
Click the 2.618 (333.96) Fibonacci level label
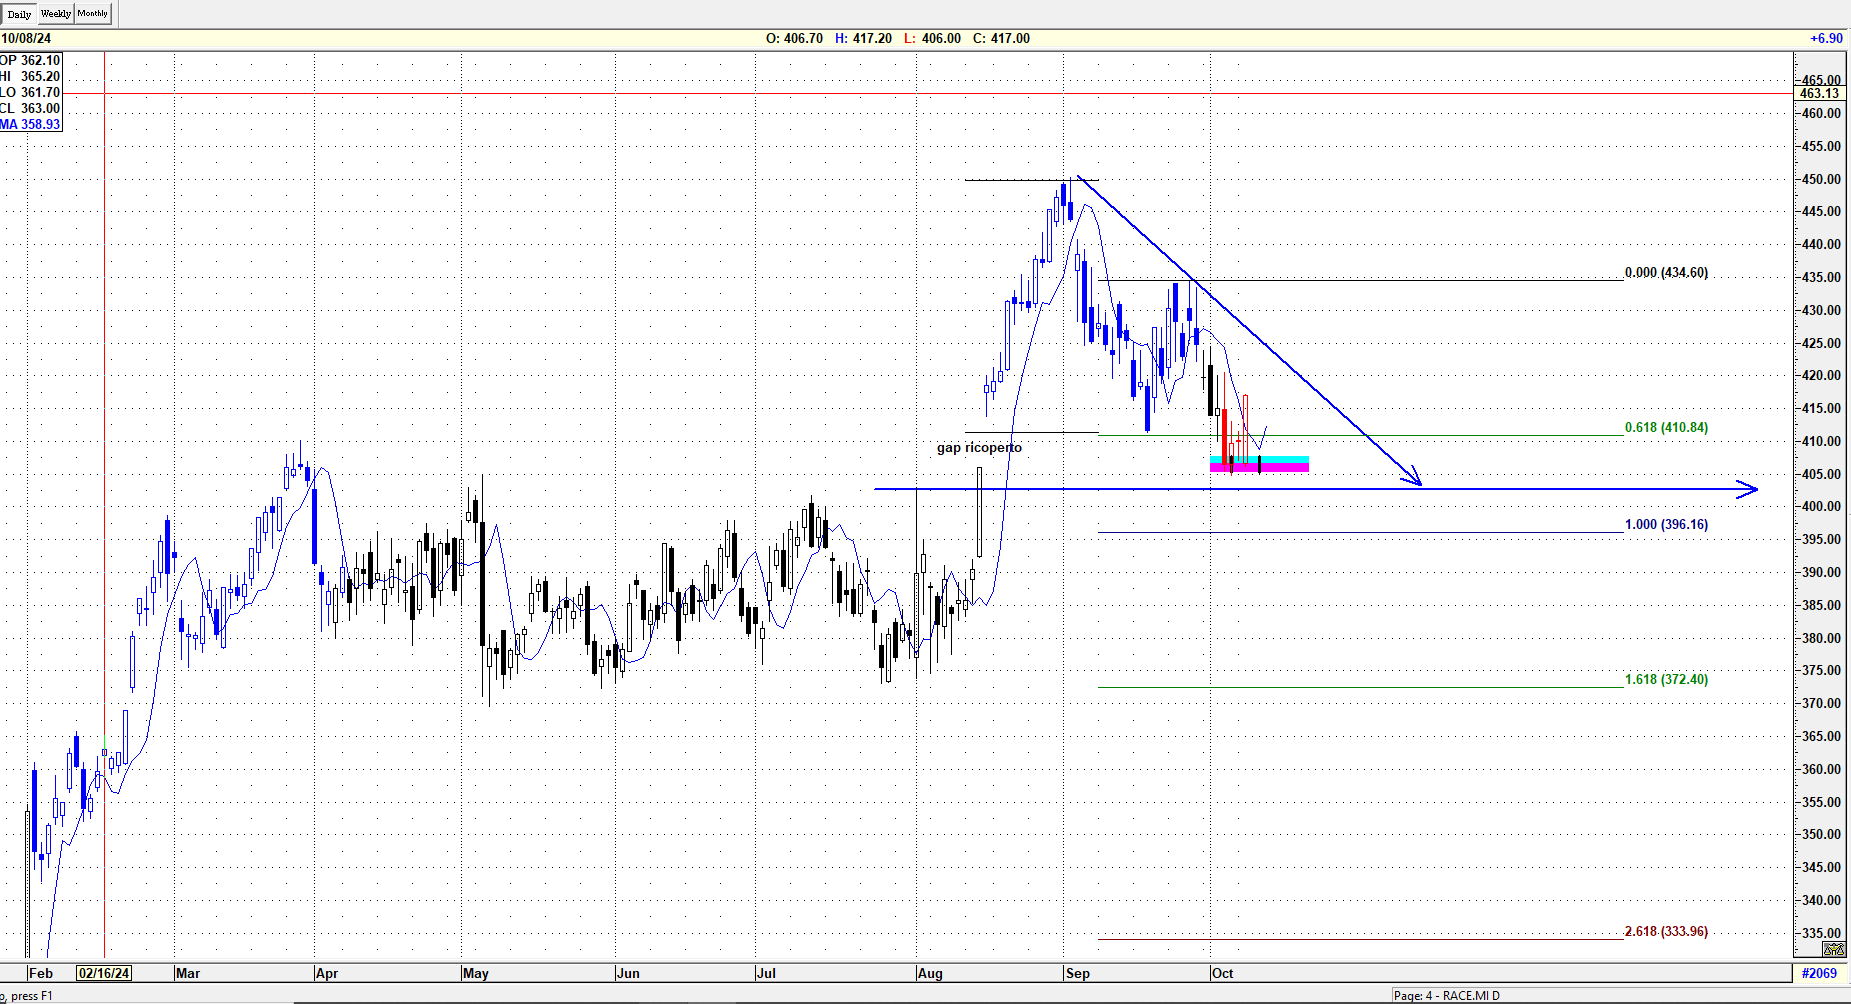(1666, 931)
